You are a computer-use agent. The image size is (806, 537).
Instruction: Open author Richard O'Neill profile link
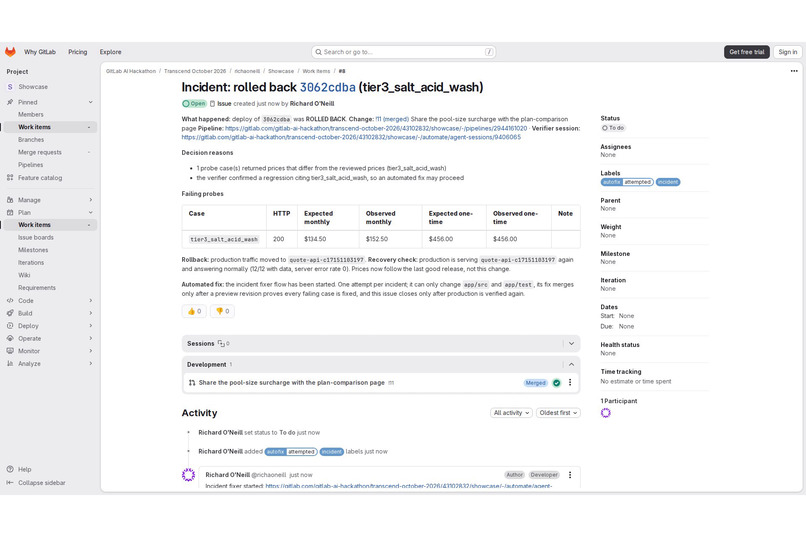pos(312,104)
